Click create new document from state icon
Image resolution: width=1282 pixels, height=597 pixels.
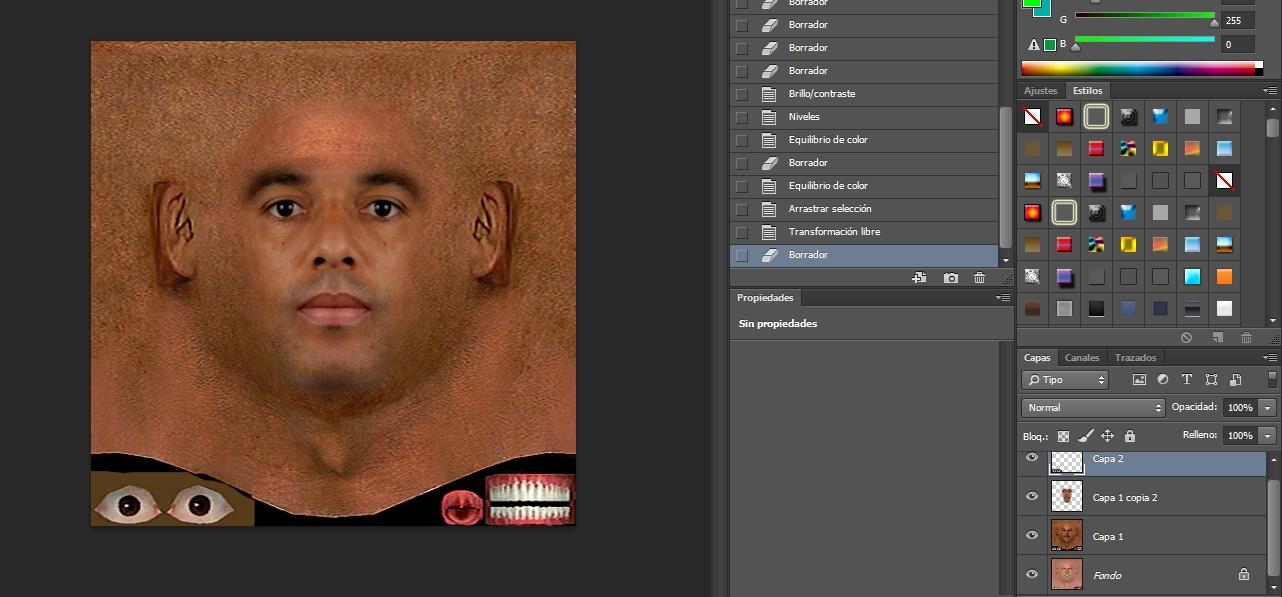pos(919,278)
